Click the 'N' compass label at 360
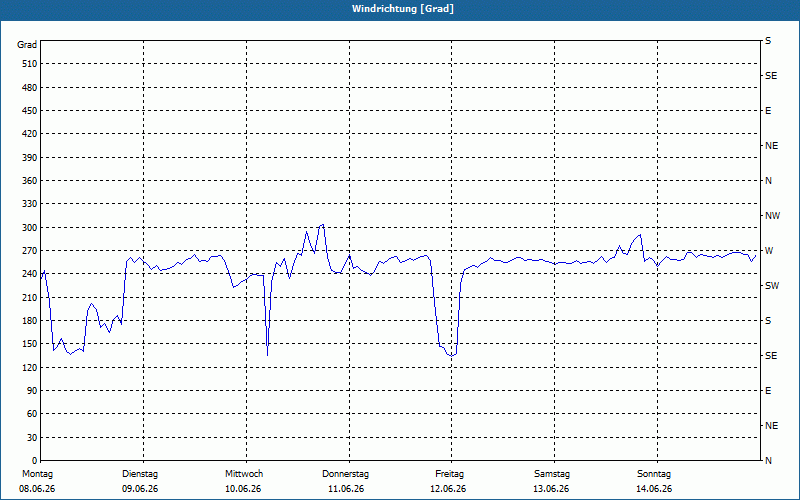The height and width of the screenshot is (500, 800). pyautogui.click(x=768, y=181)
